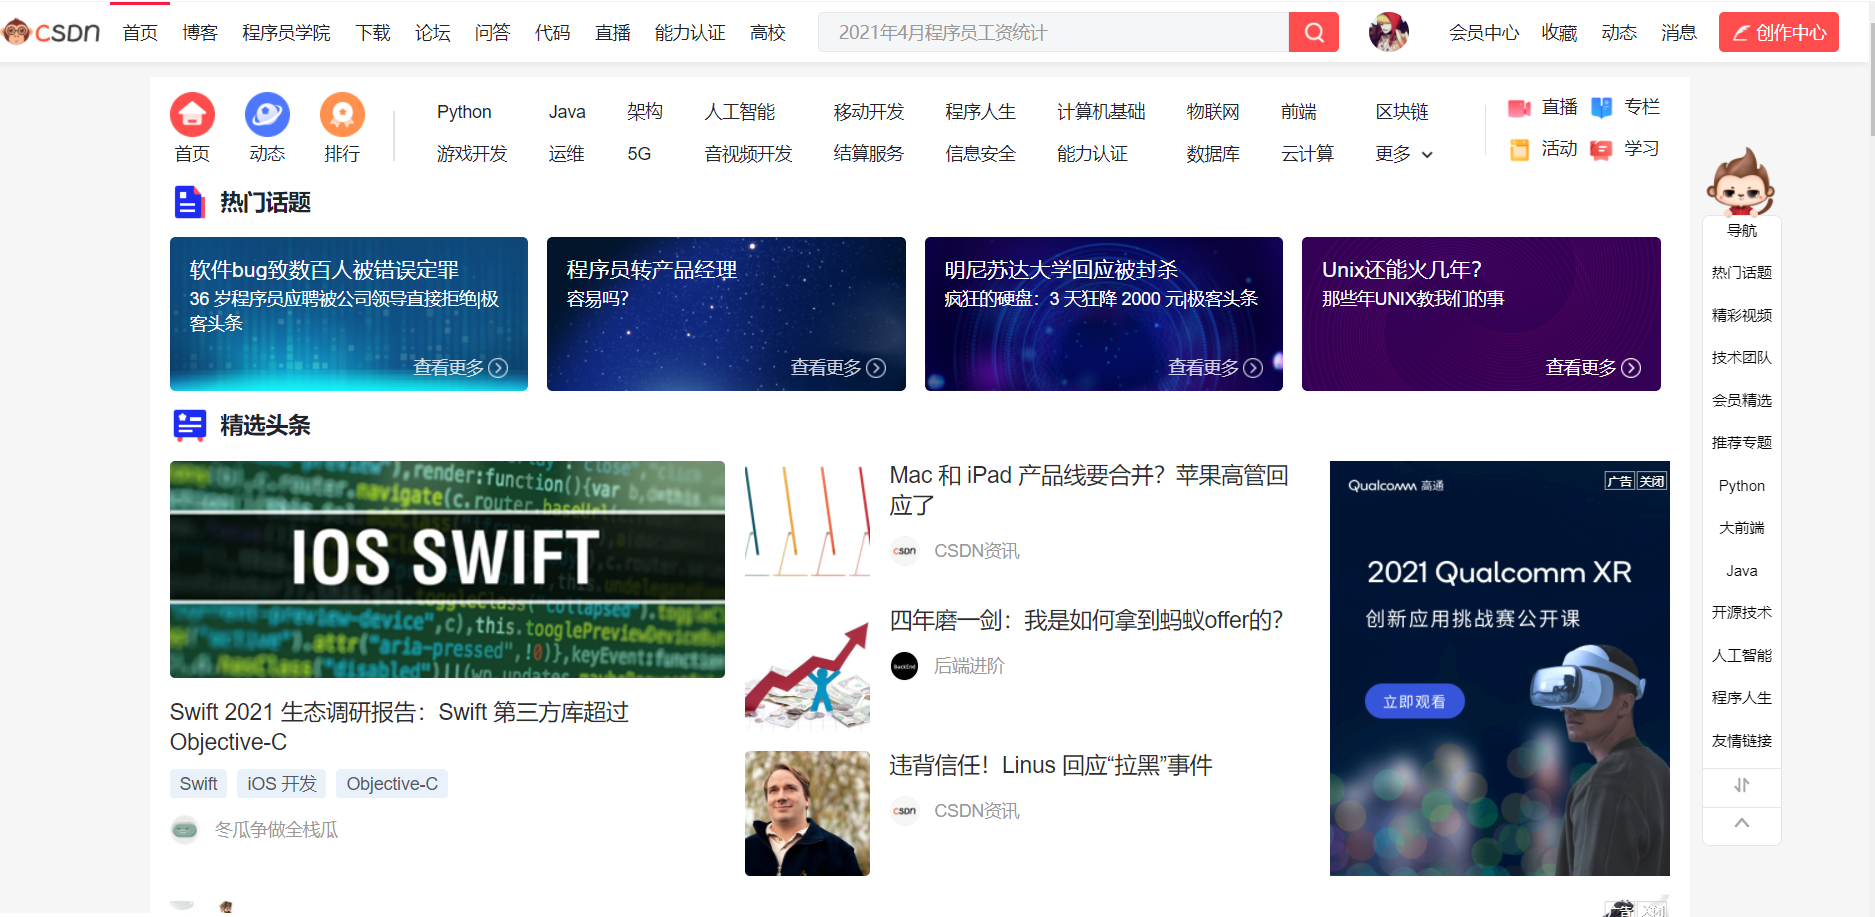
Task: Open 活动 activity icon
Action: pyautogui.click(x=1543, y=149)
